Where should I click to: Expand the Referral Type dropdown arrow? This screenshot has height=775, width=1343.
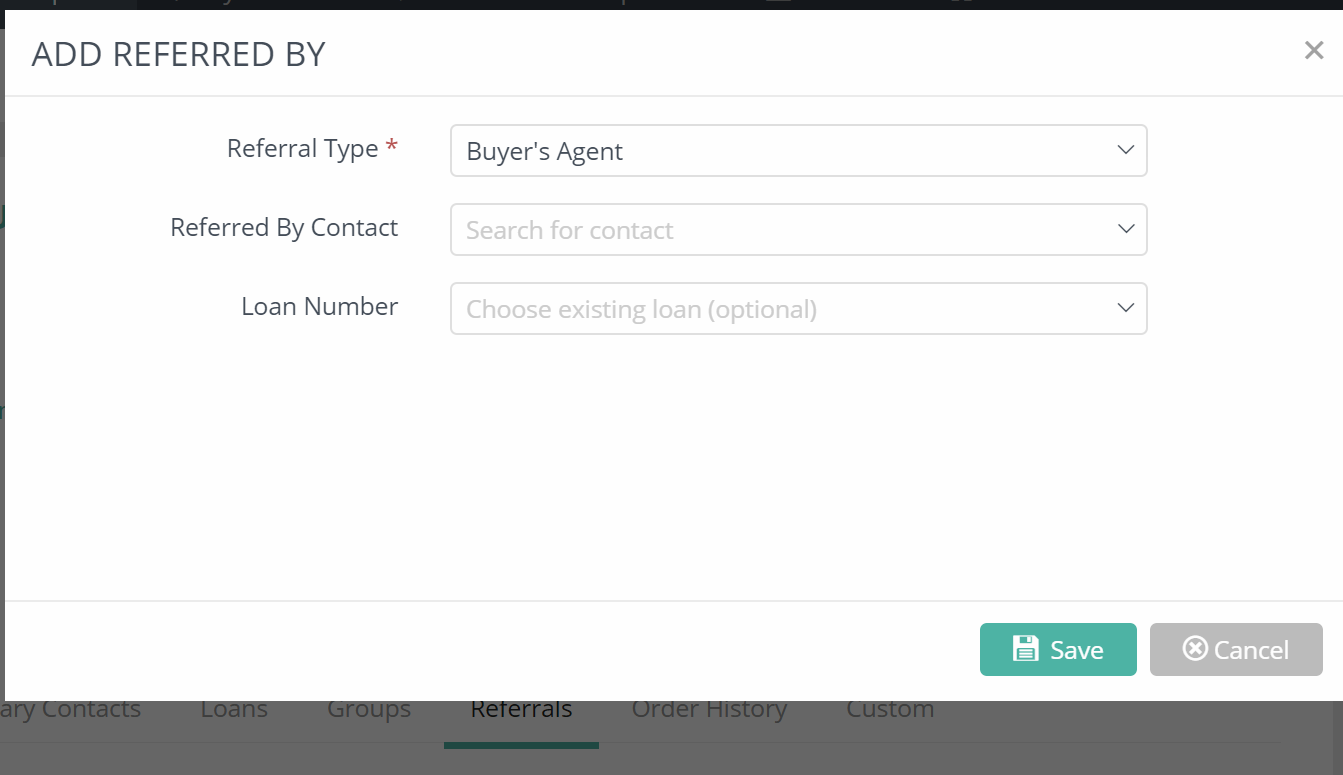(1125, 150)
